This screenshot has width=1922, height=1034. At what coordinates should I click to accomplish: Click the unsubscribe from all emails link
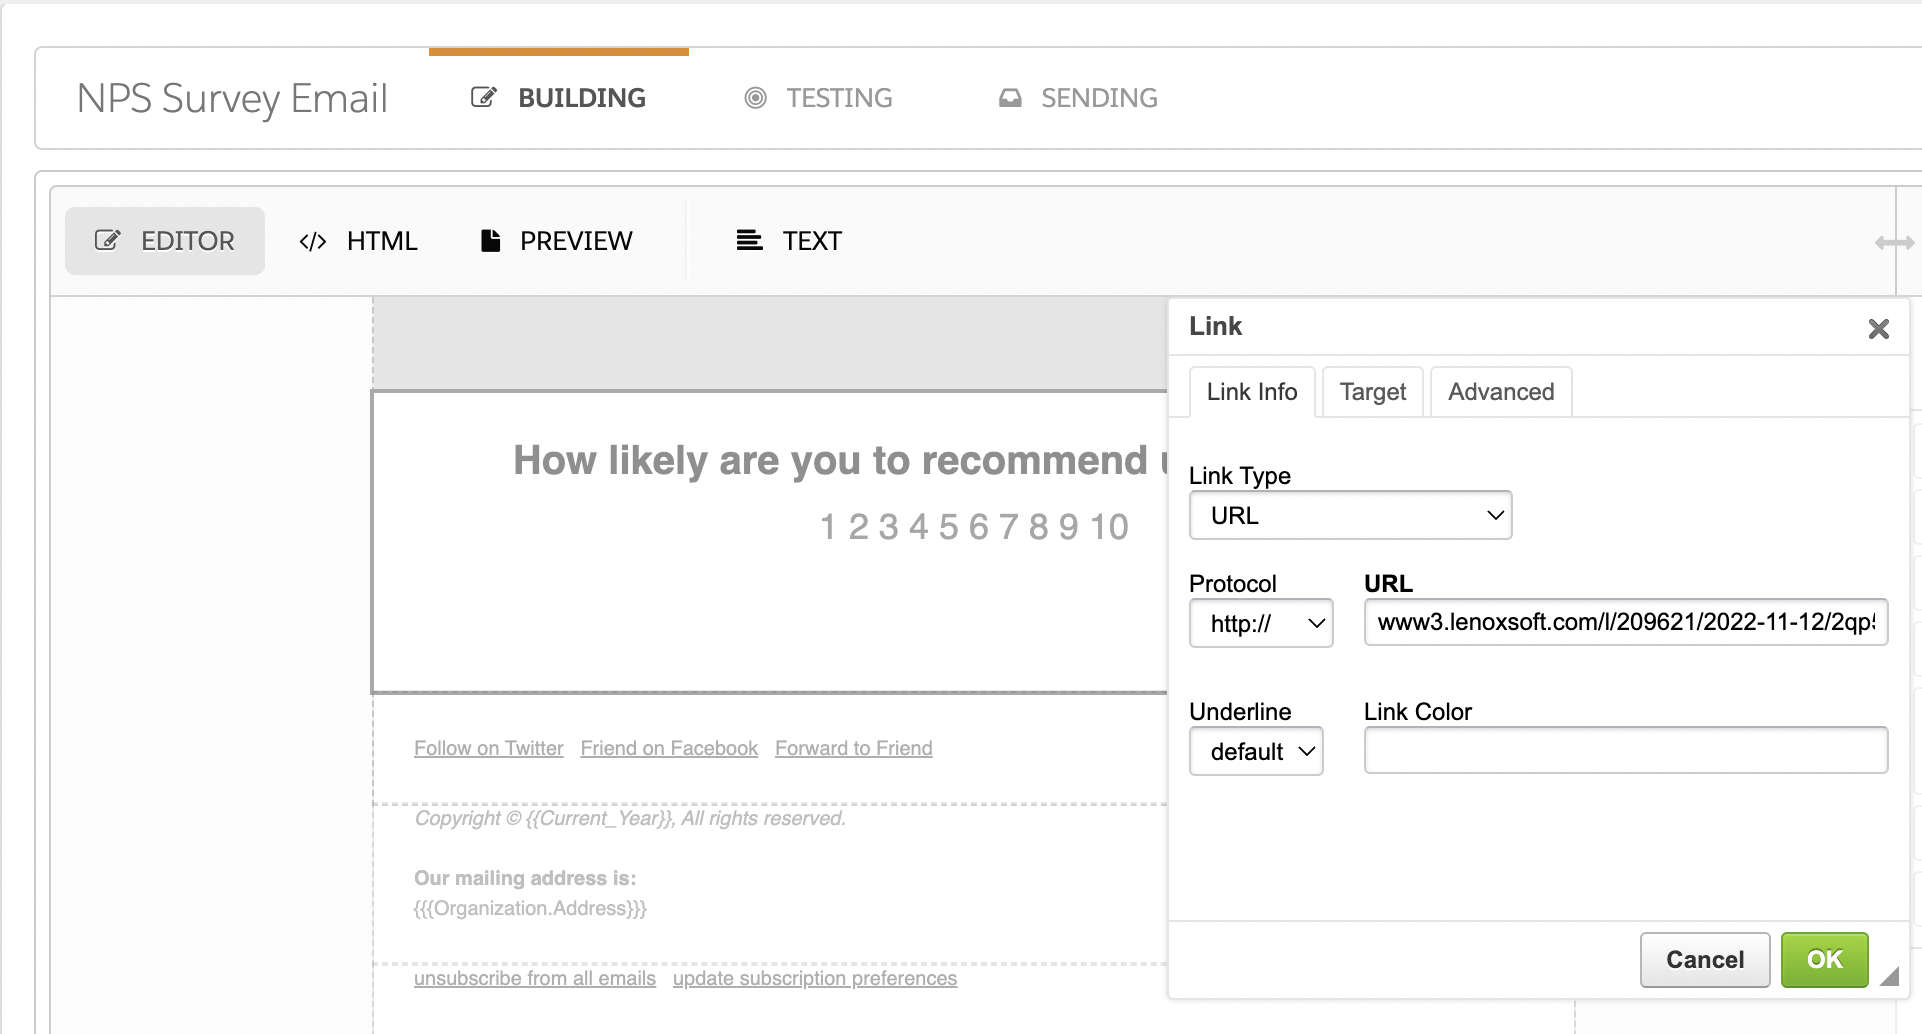pyautogui.click(x=535, y=978)
